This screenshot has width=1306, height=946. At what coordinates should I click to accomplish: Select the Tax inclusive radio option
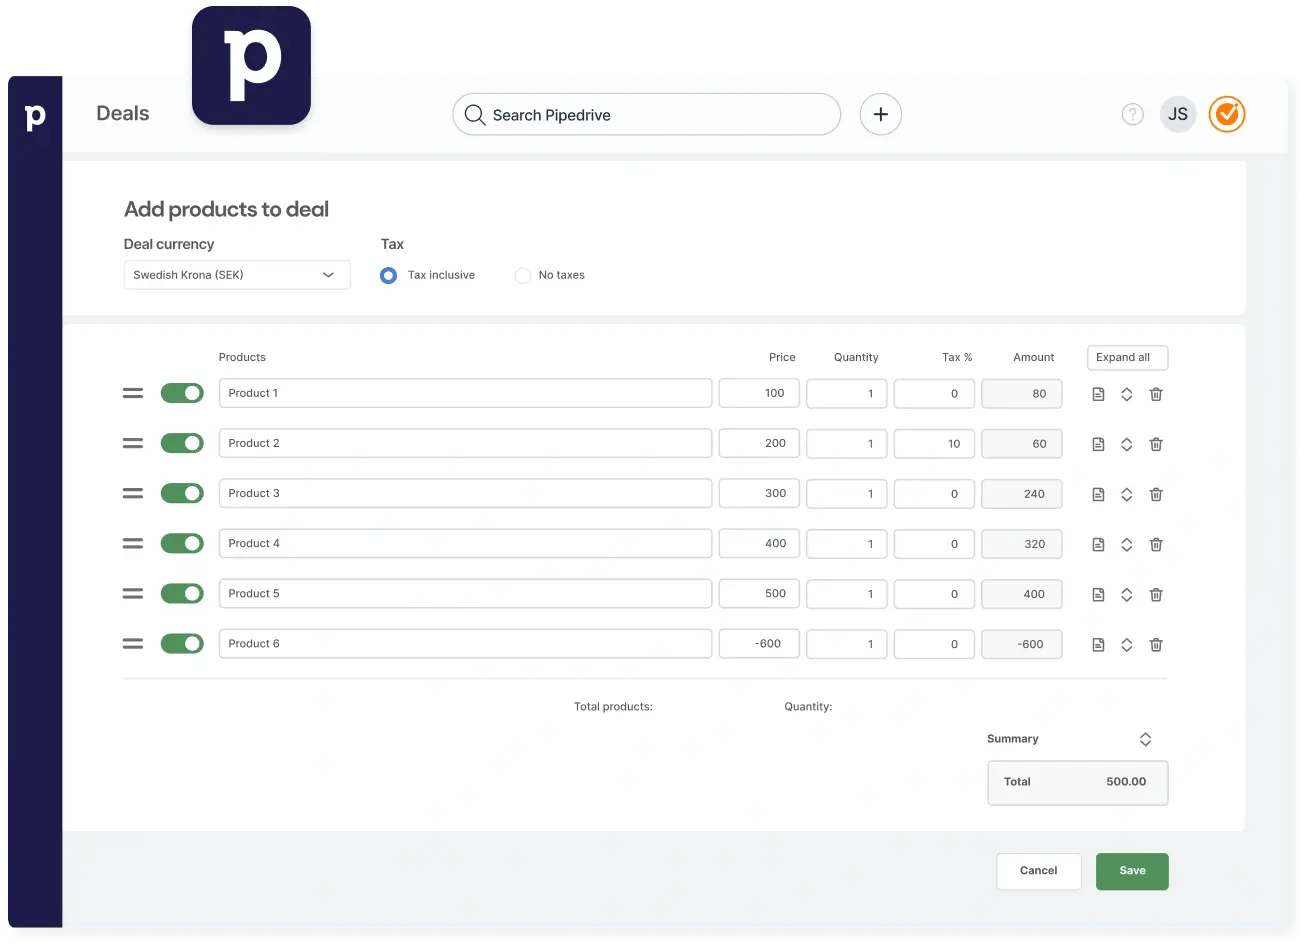(389, 275)
